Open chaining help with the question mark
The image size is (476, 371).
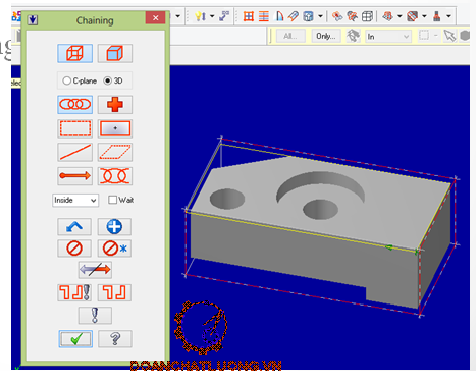[115, 339]
